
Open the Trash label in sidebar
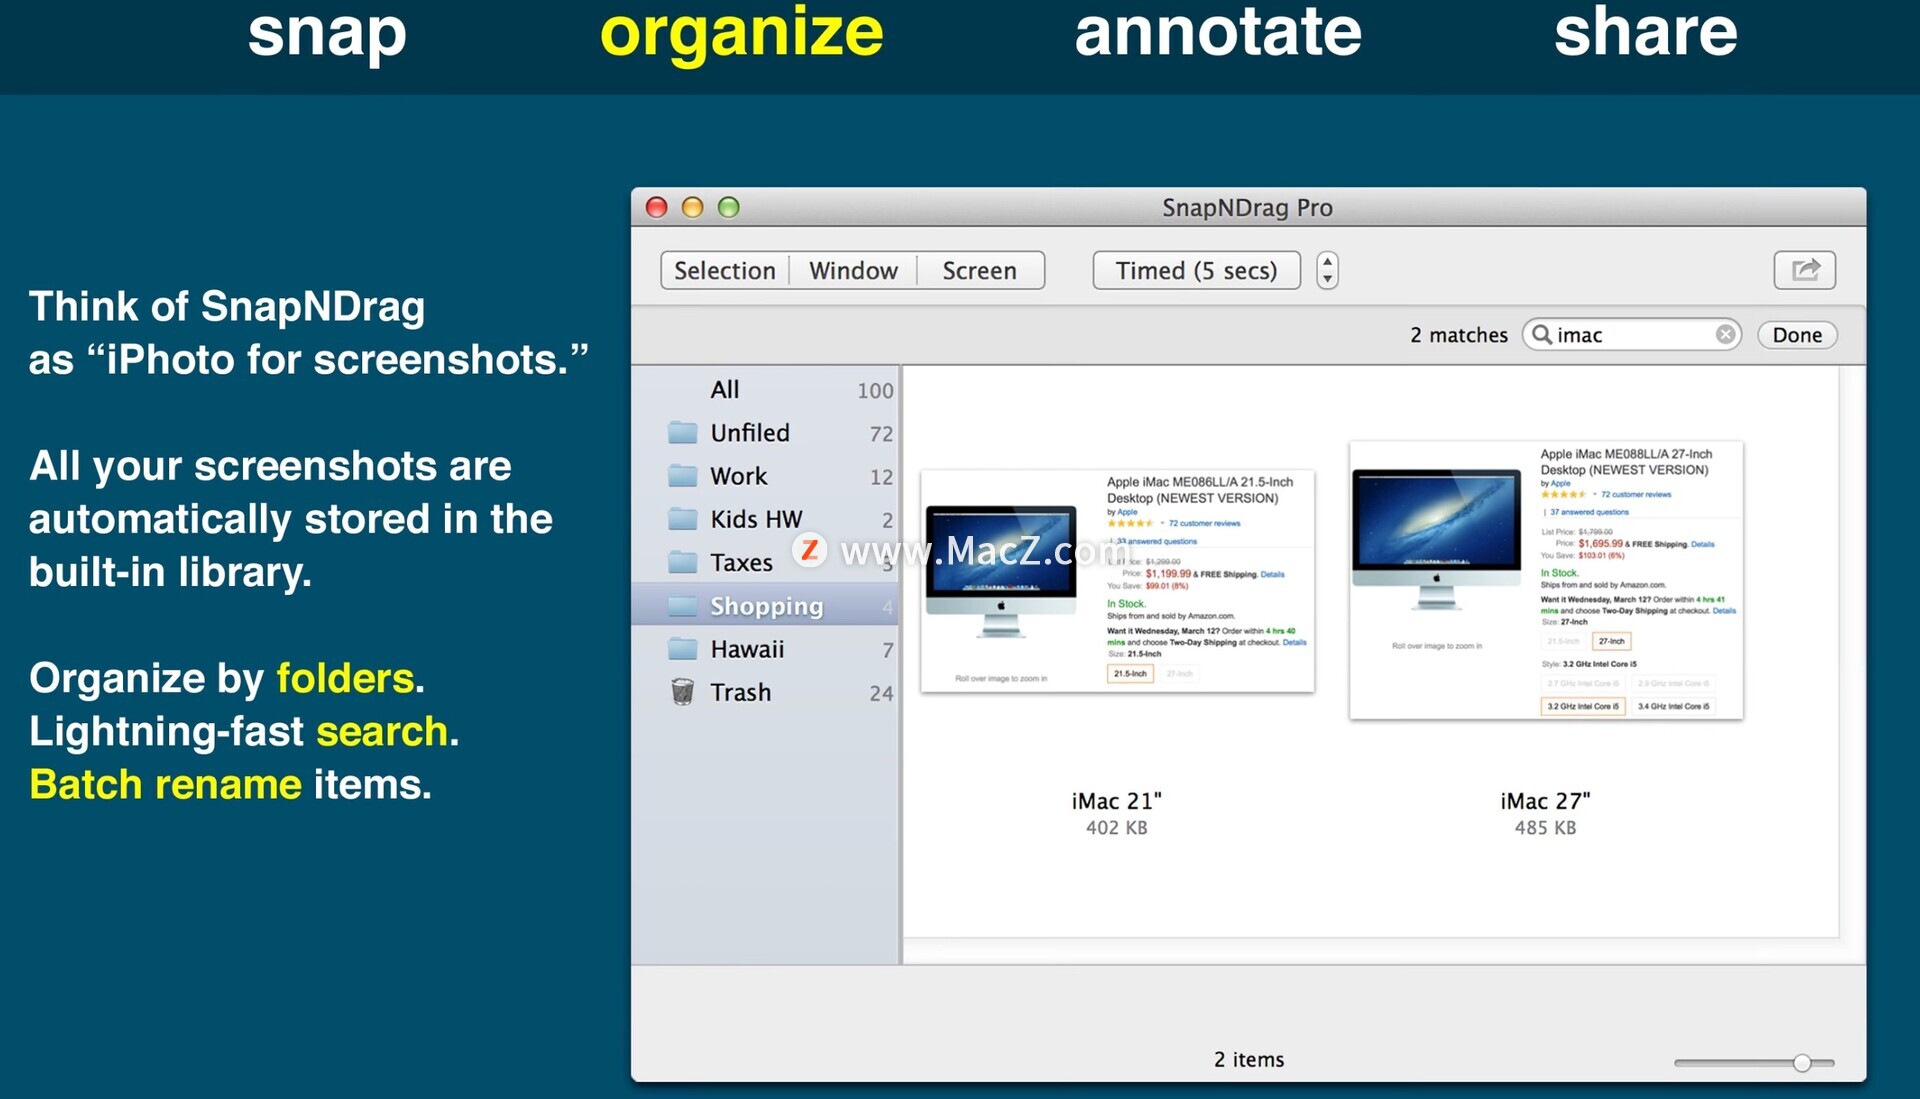[x=740, y=692]
